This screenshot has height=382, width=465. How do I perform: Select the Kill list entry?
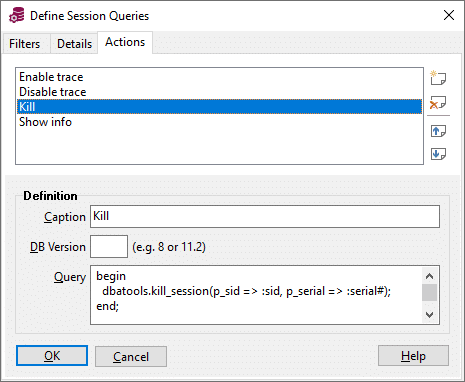coord(219,107)
